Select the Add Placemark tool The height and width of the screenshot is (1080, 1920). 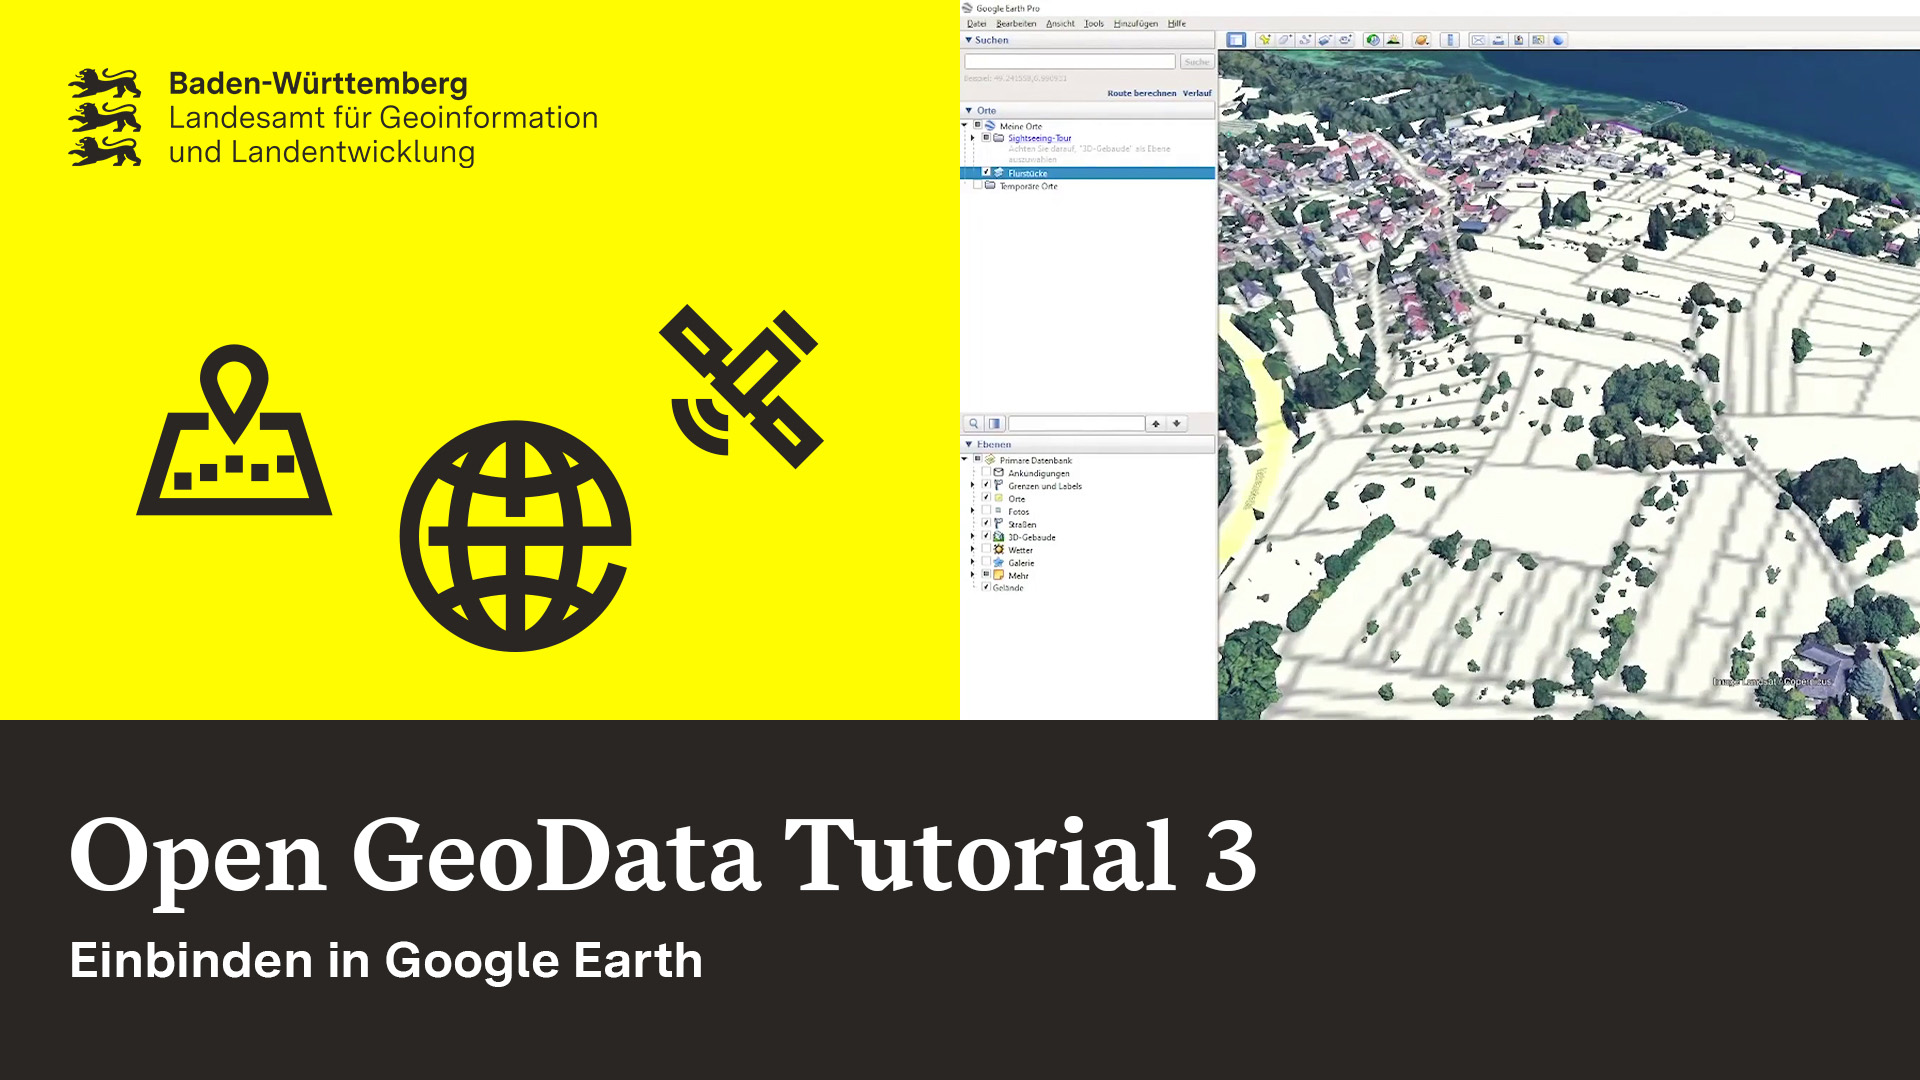pyautogui.click(x=1264, y=40)
